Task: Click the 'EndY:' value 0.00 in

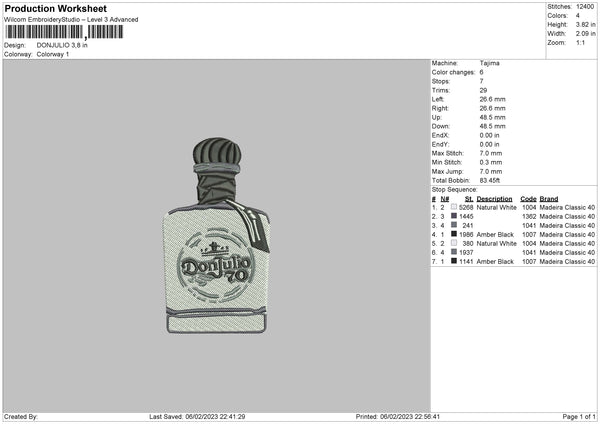Action: pos(489,145)
